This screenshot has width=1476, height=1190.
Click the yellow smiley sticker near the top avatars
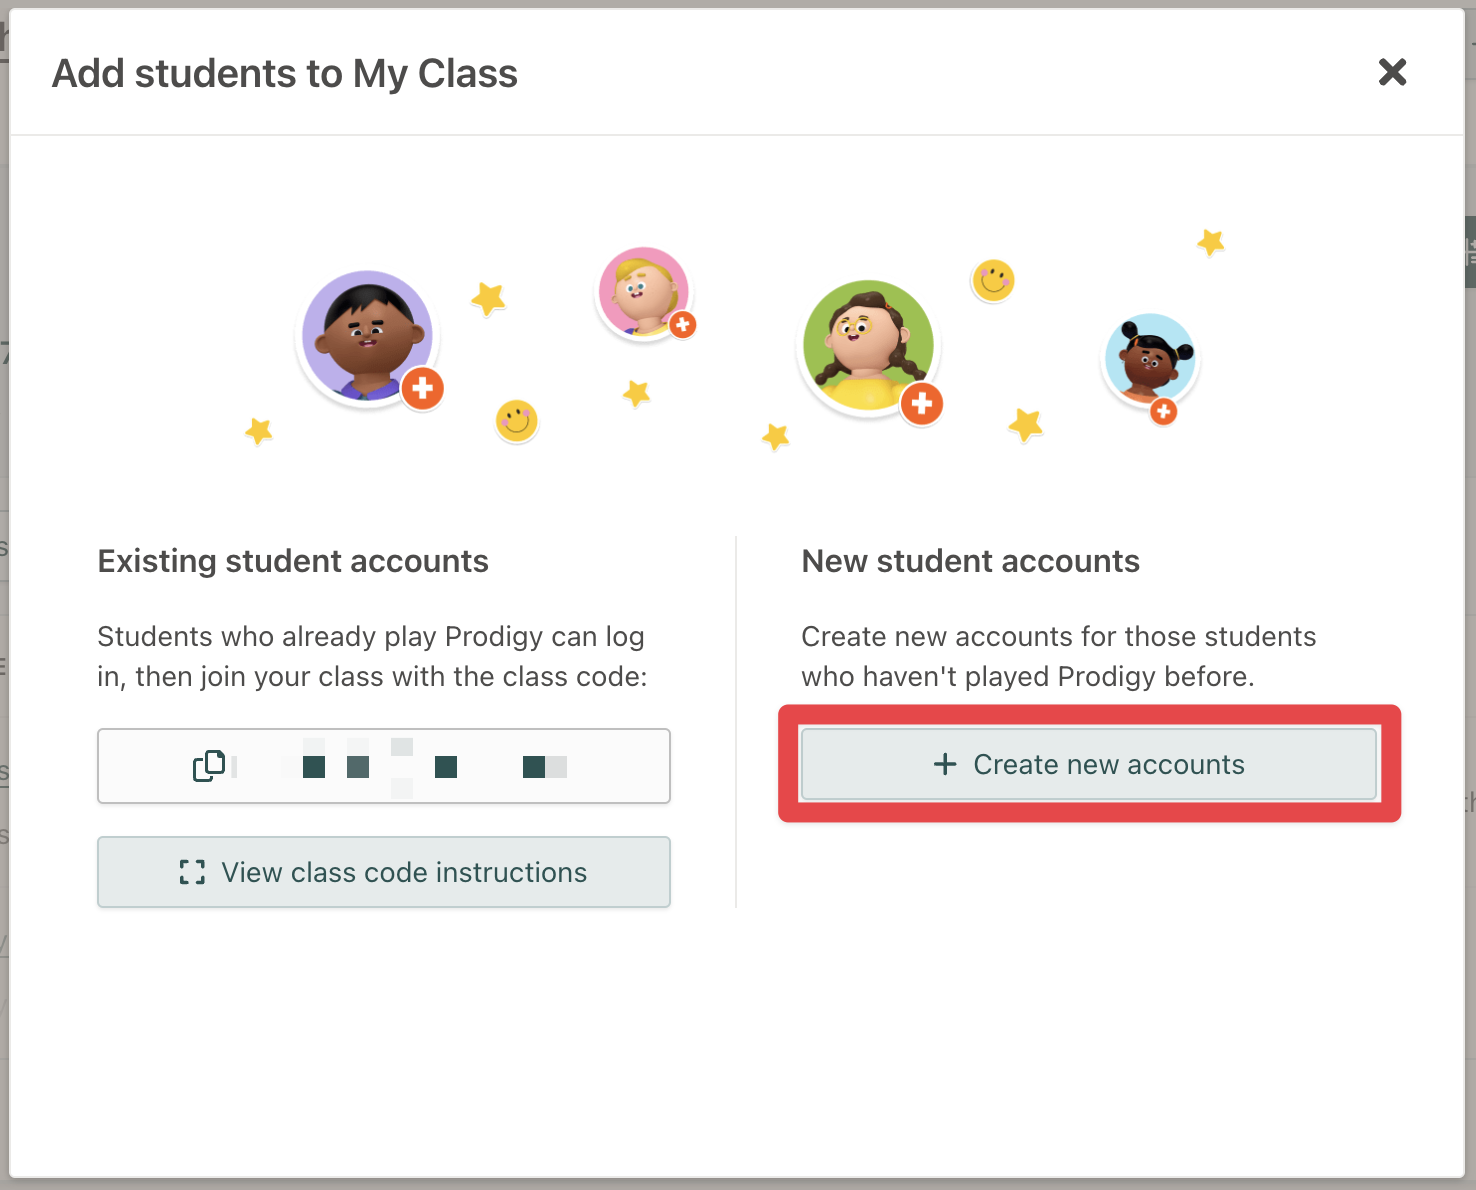click(x=993, y=281)
